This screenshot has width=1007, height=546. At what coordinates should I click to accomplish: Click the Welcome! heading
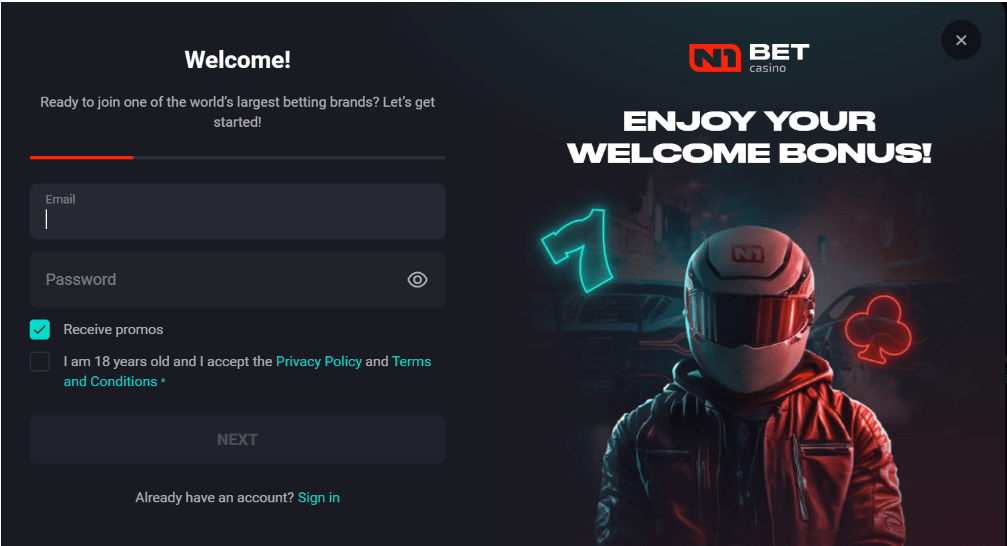pyautogui.click(x=238, y=60)
